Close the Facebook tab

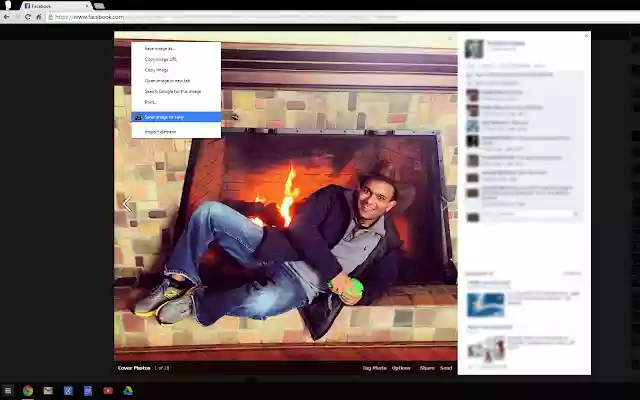(87, 6)
